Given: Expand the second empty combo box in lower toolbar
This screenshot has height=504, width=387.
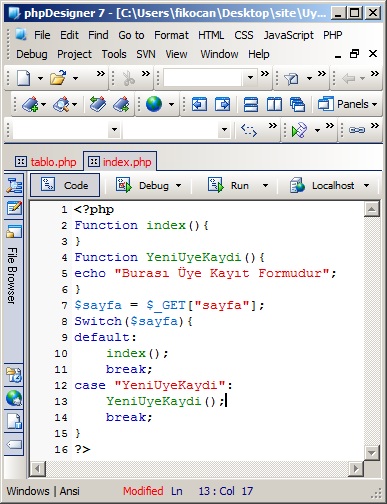Looking at the screenshot, I should coord(224,129).
